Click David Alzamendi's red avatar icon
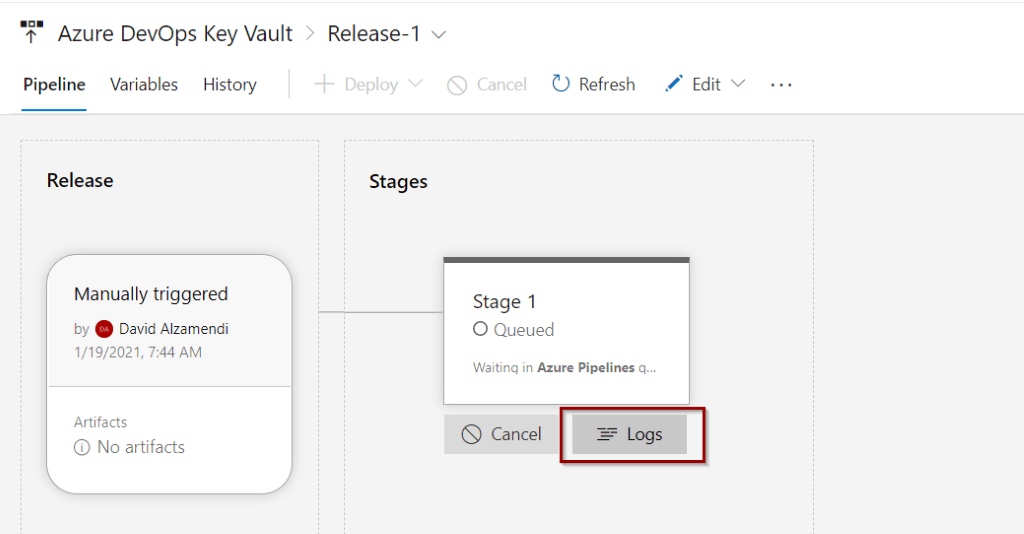This screenshot has height=534, width=1024. (x=104, y=329)
